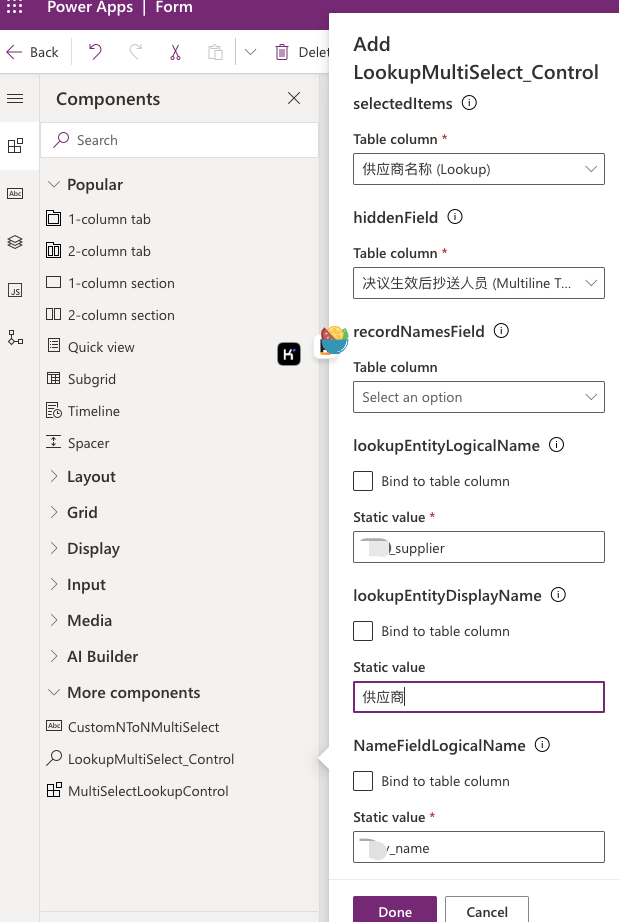Screen dimensions: 619x922
Task: Click the Undo icon
Action: (x=96, y=51)
